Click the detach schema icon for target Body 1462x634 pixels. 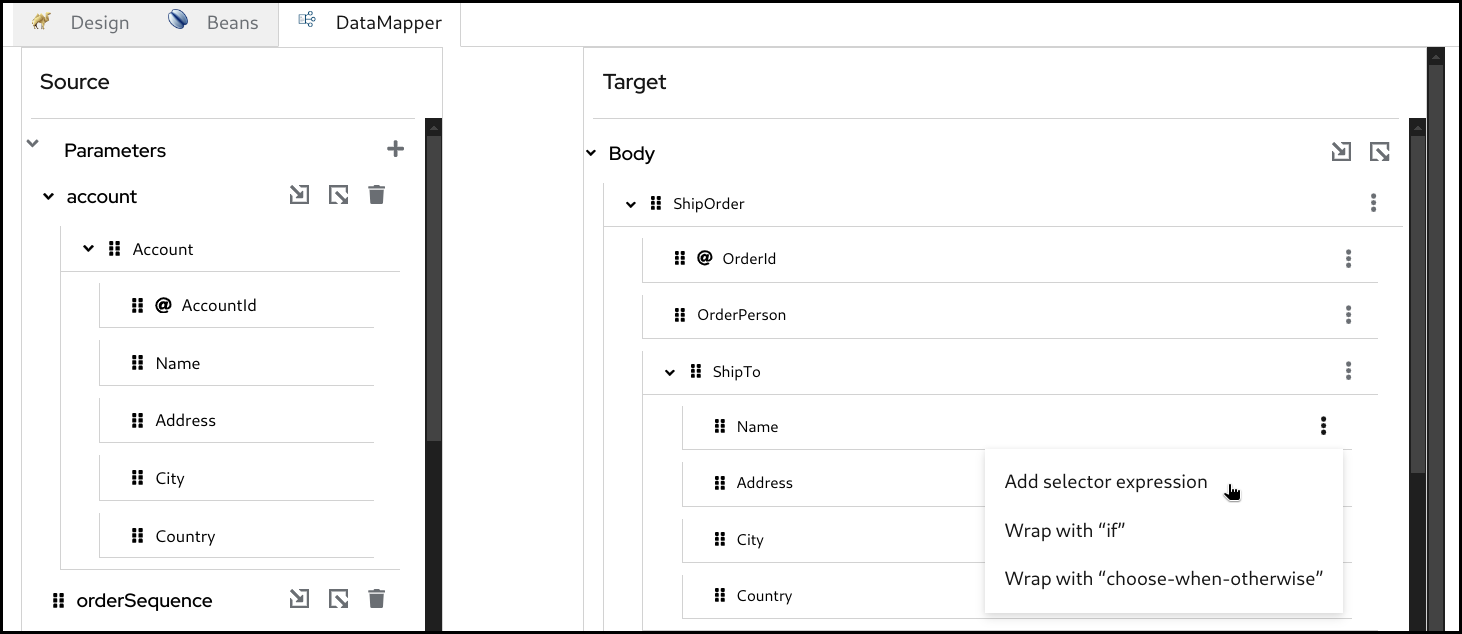1380,152
